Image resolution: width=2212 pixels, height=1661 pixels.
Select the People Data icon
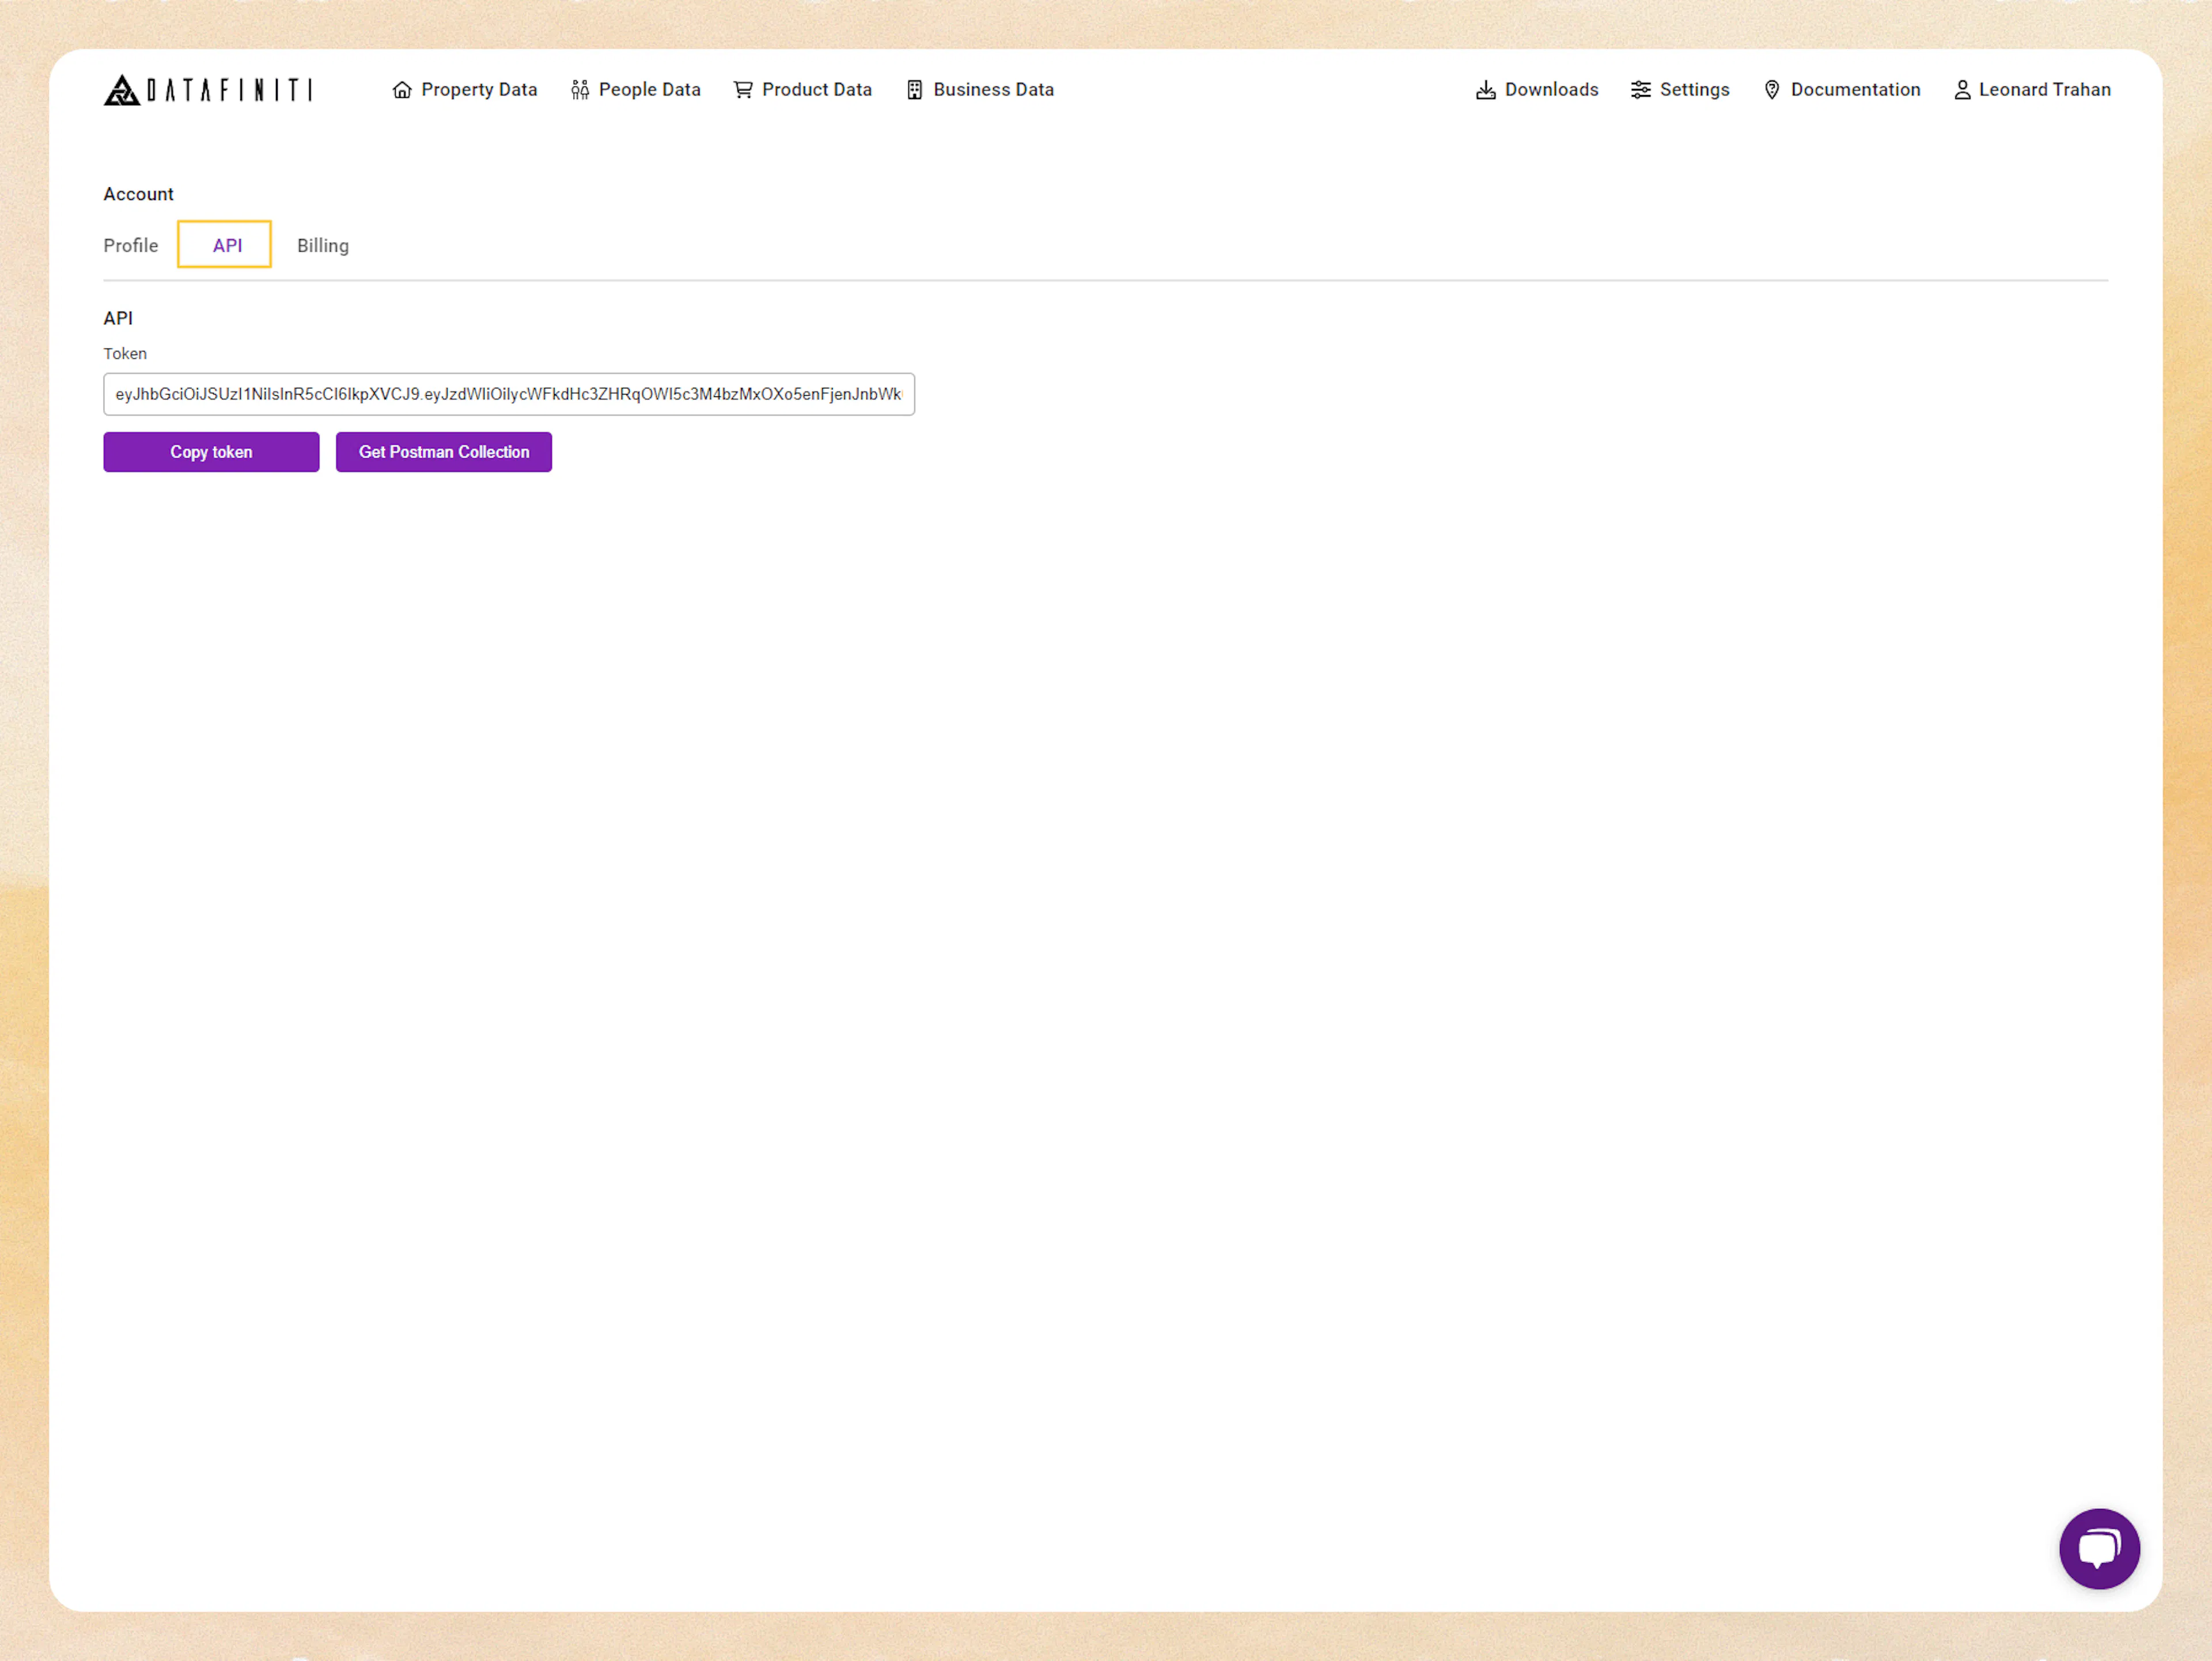580,89
